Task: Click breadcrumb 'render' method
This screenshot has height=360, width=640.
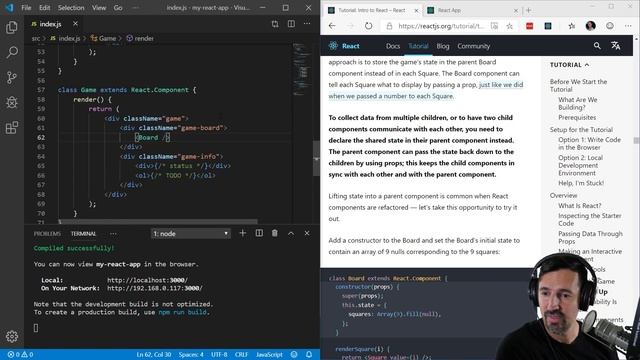Action: point(140,38)
